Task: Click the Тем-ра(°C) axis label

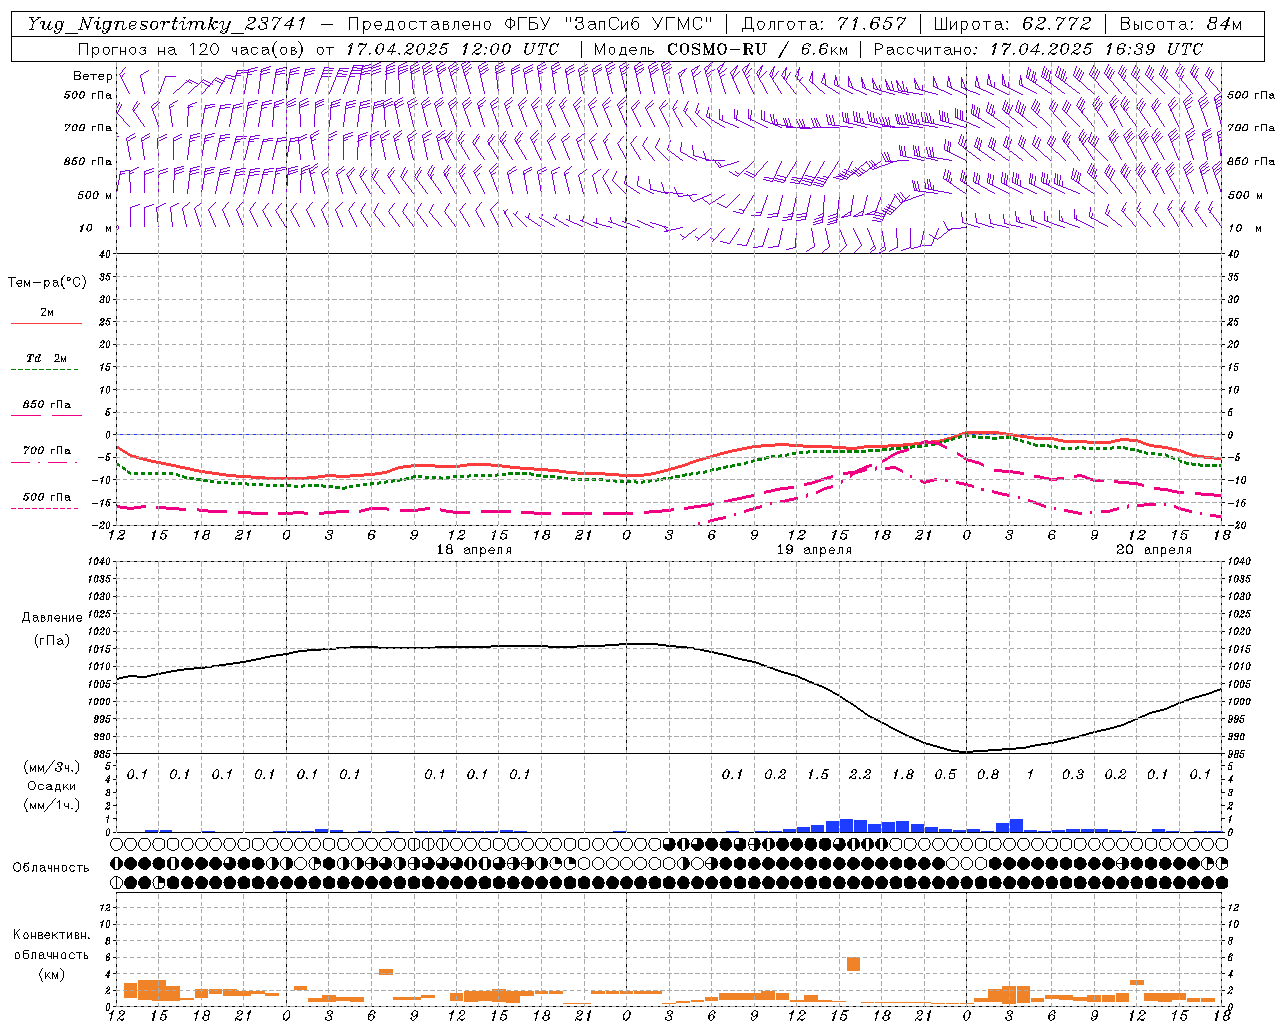Action: click(x=47, y=283)
